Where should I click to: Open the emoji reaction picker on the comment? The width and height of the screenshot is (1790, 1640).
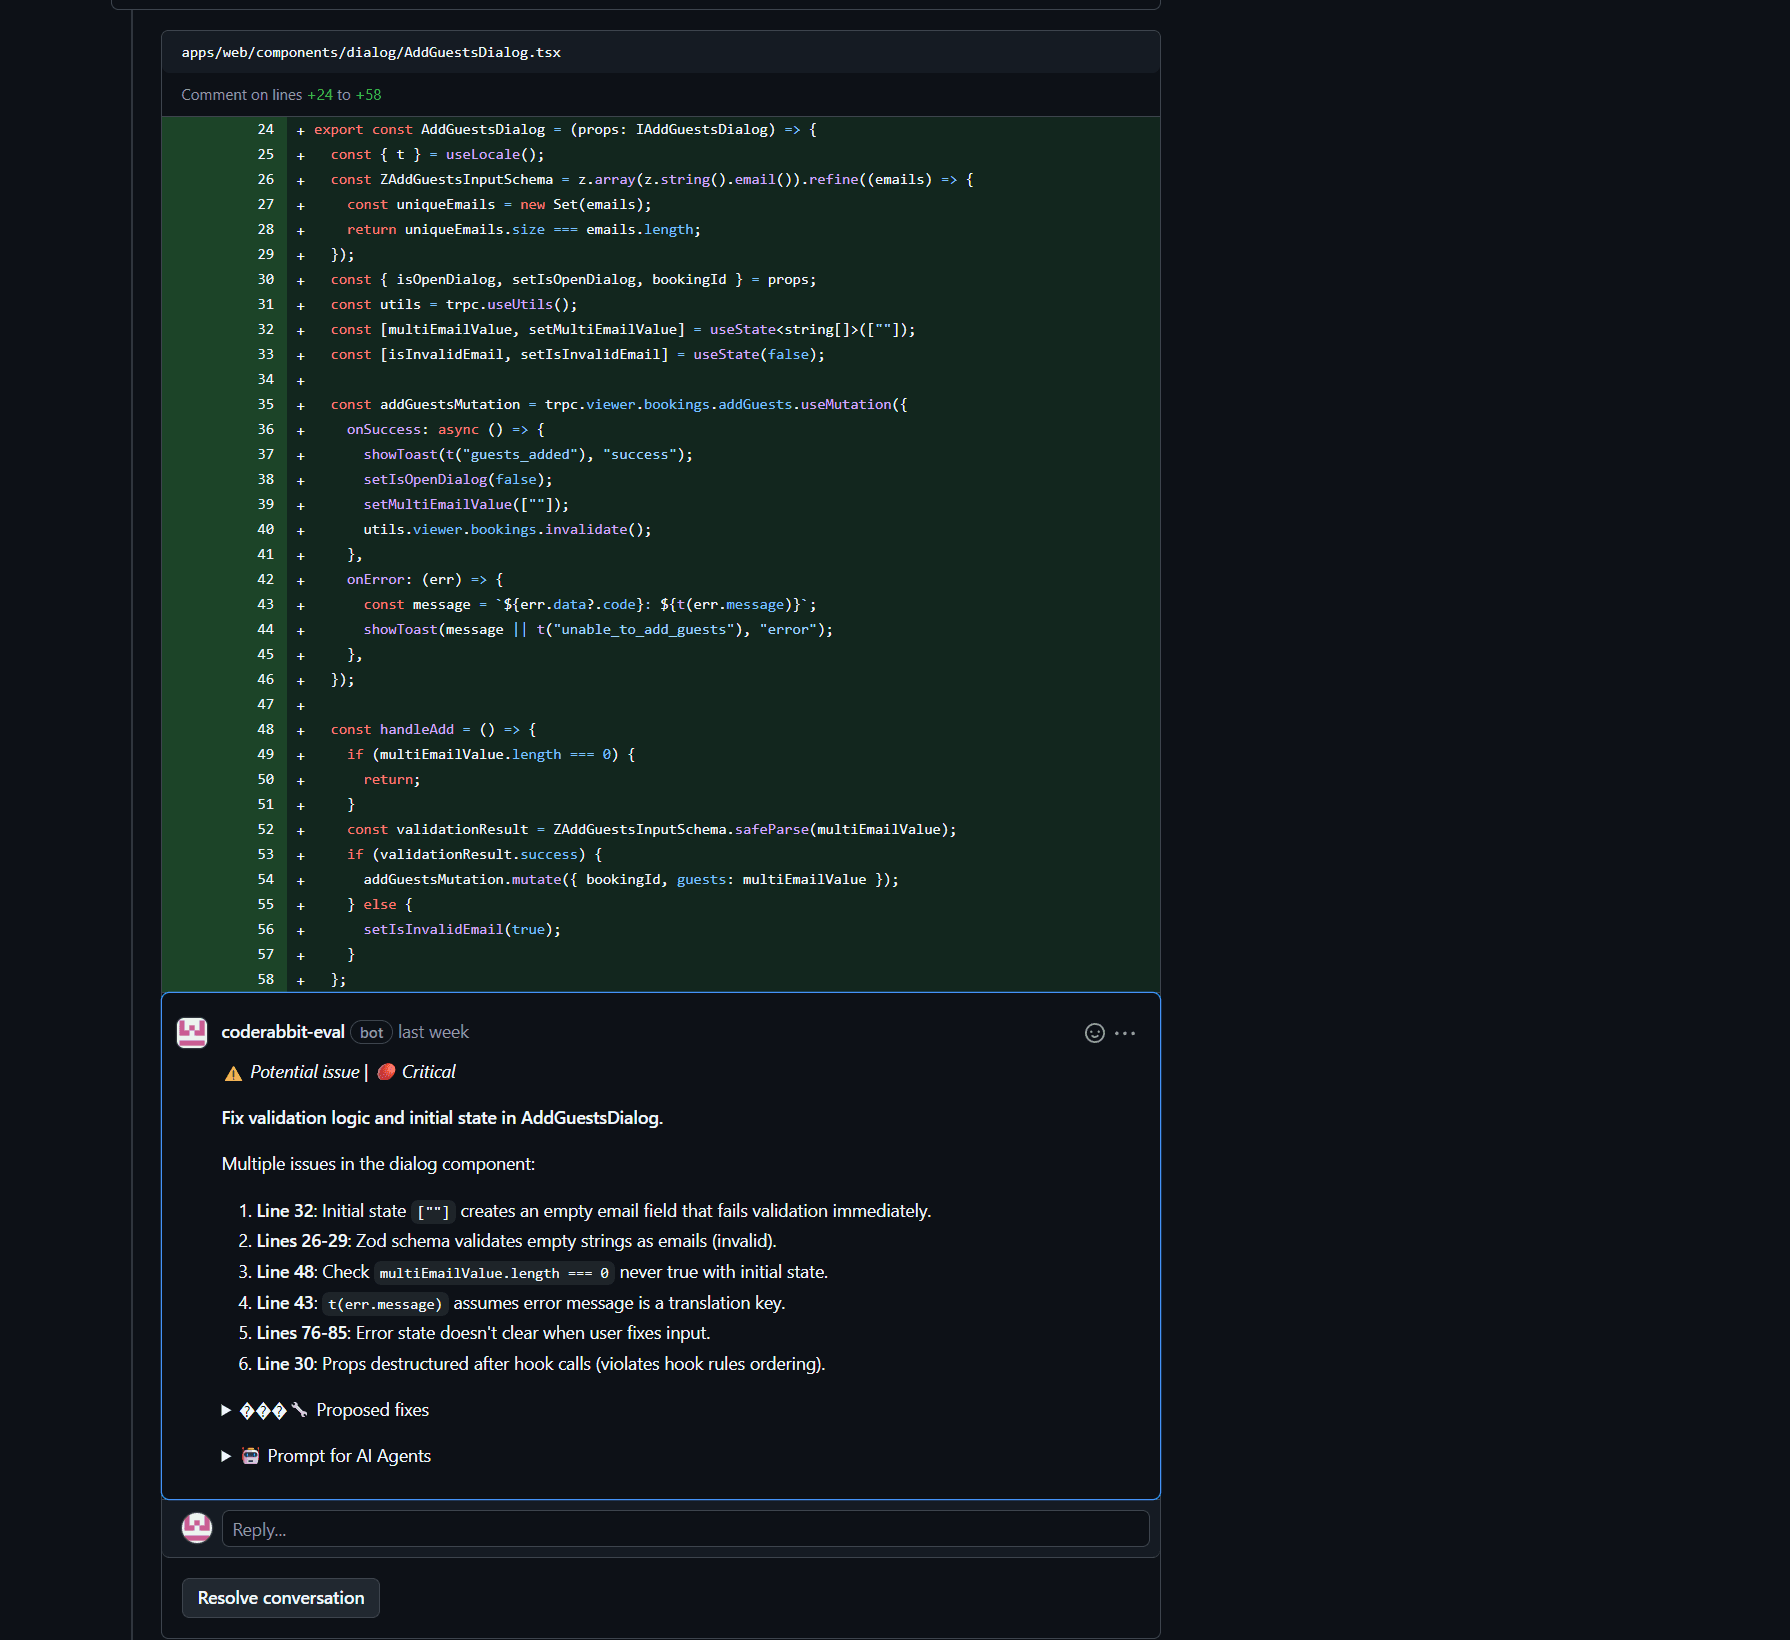point(1094,1033)
